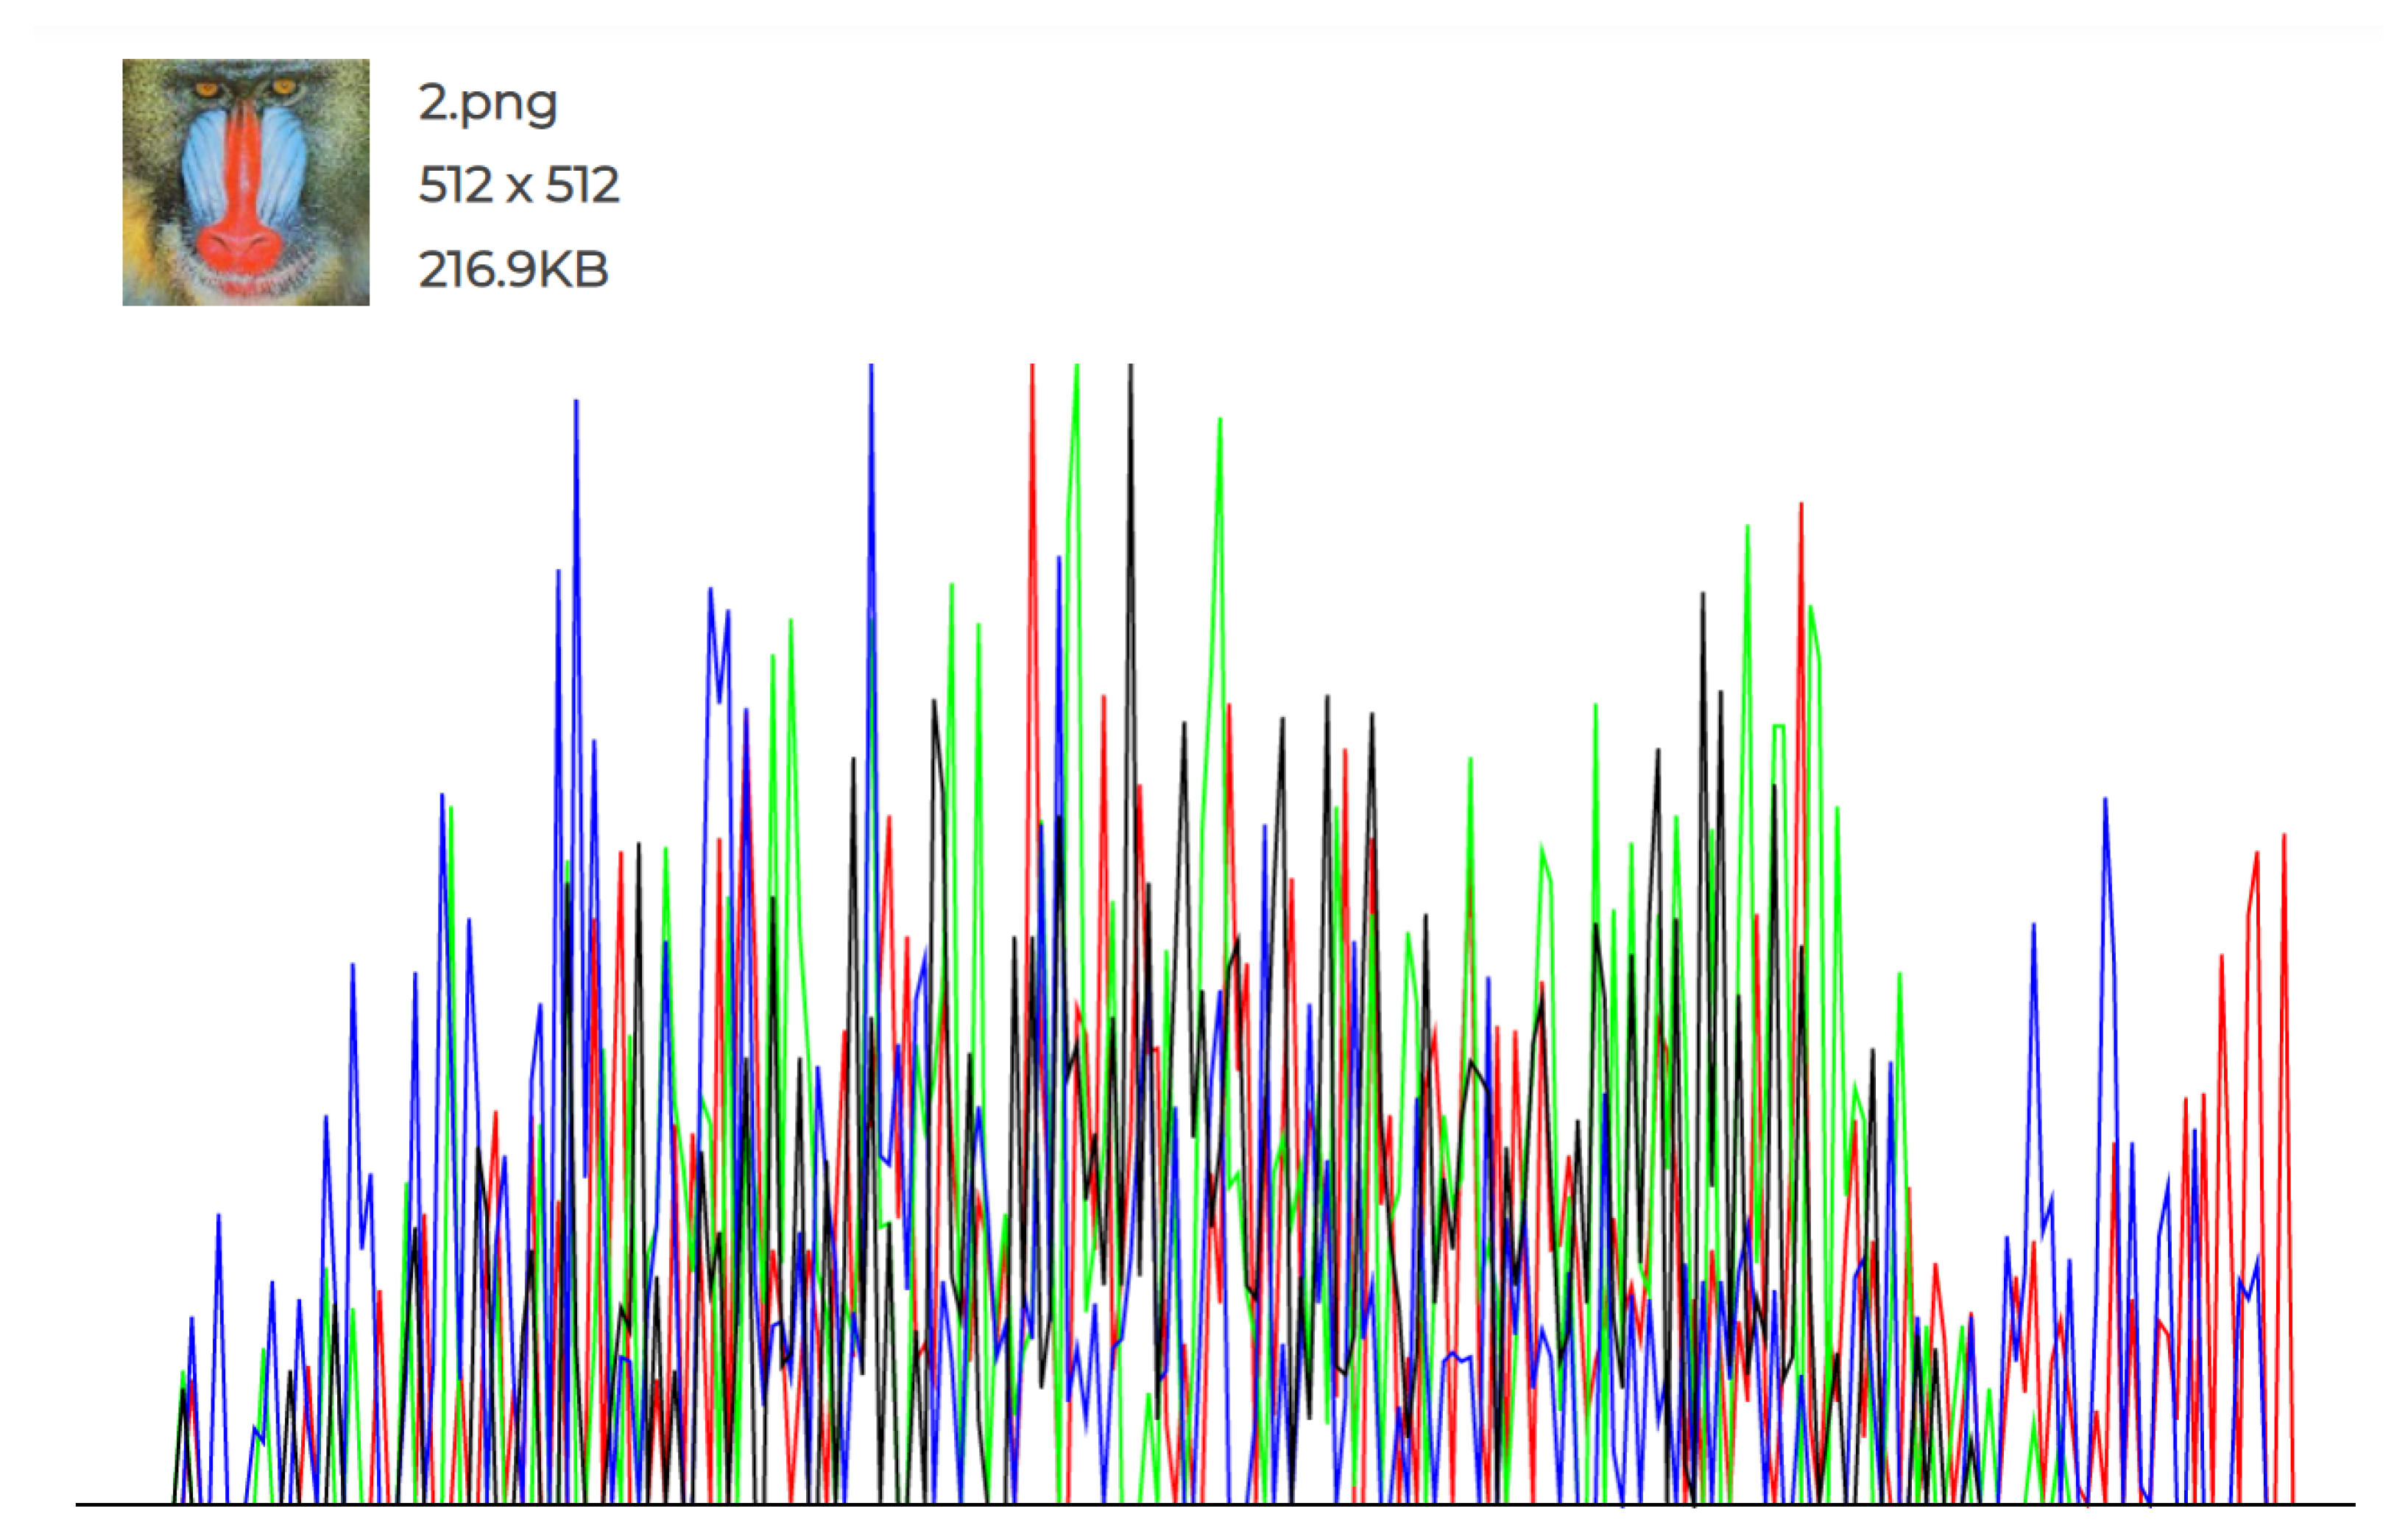Click the mandrill image thumbnail
The image size is (2408, 1528).
pos(245,182)
